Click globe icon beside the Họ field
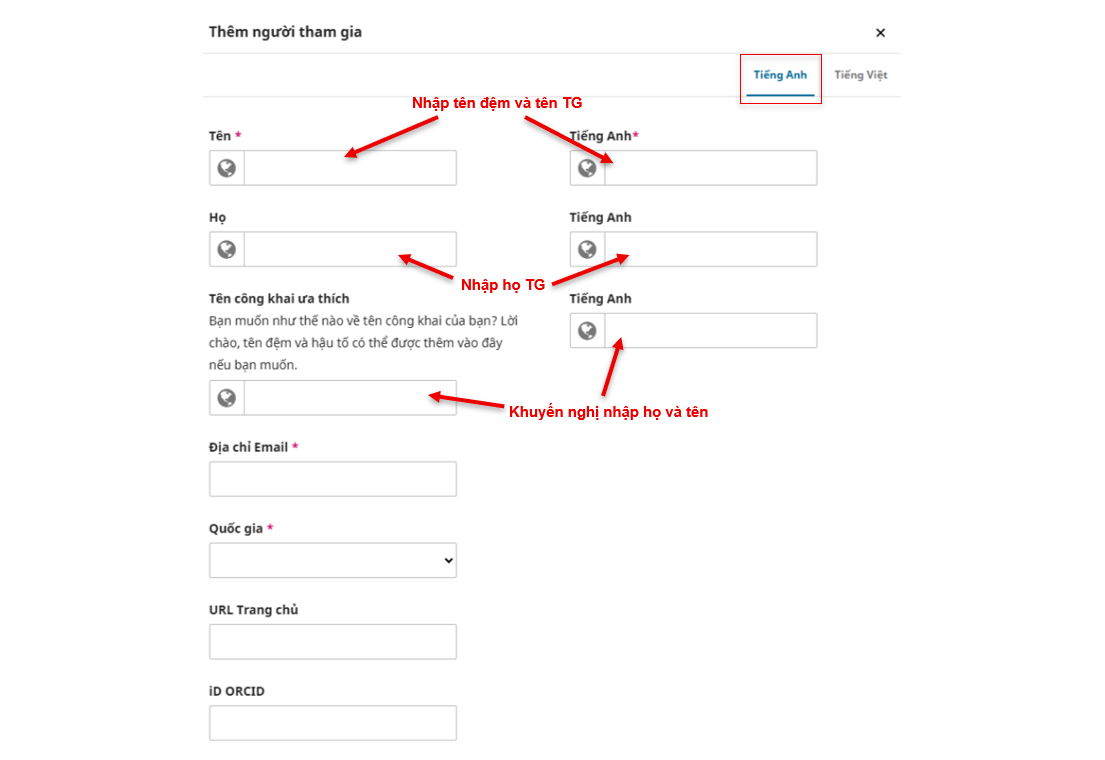 (x=227, y=249)
